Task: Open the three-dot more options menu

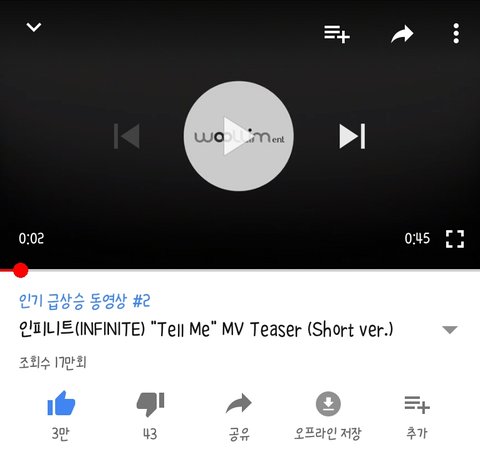Action: [456, 33]
